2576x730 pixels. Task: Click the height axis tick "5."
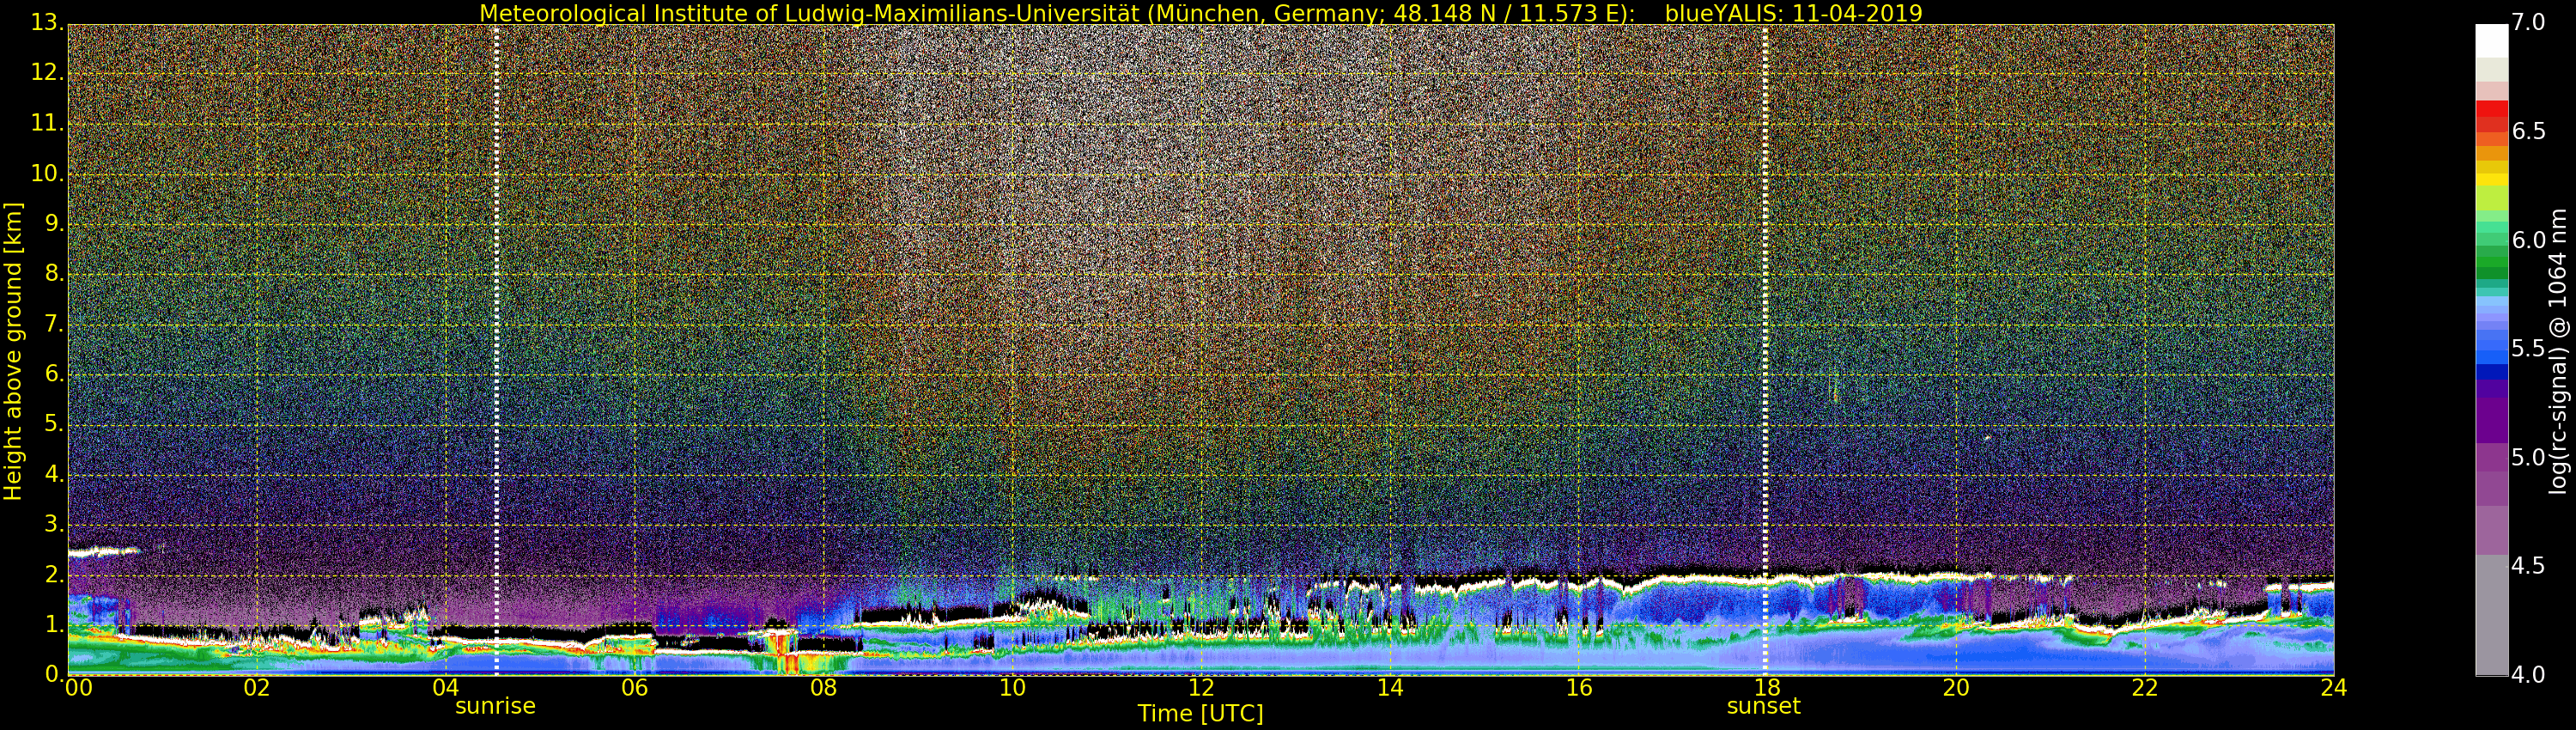pyautogui.click(x=54, y=424)
